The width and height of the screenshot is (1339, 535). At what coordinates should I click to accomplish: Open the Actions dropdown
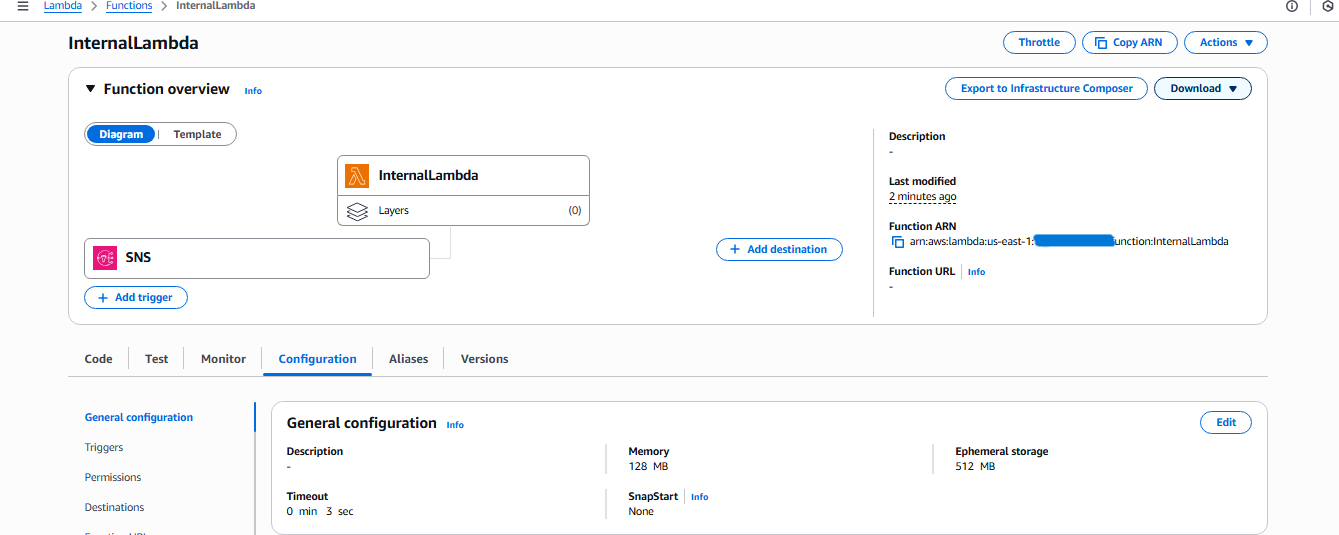pyautogui.click(x=1226, y=43)
